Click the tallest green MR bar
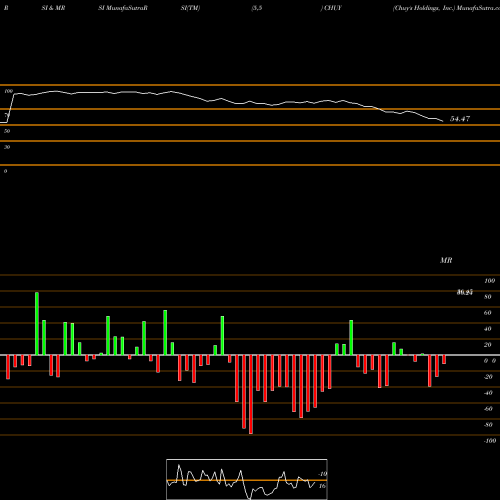 37,324
